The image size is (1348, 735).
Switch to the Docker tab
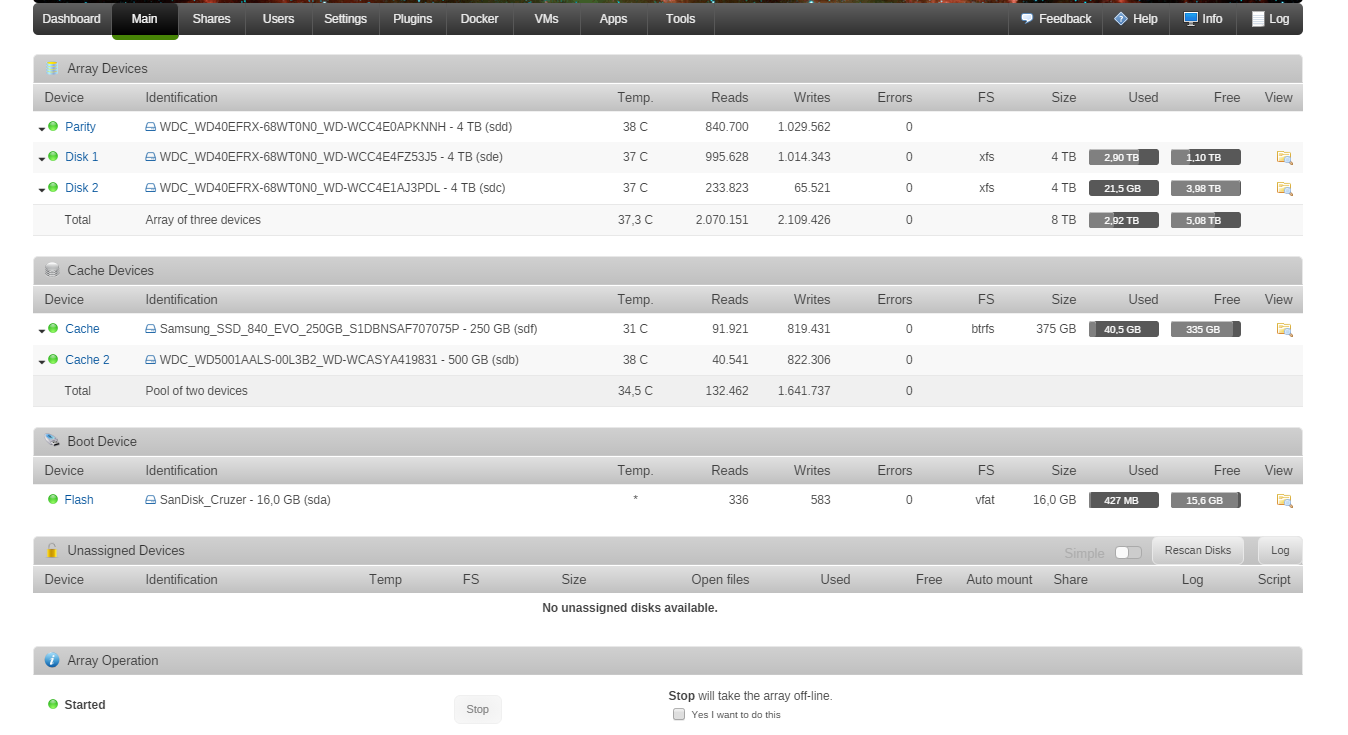(x=479, y=19)
